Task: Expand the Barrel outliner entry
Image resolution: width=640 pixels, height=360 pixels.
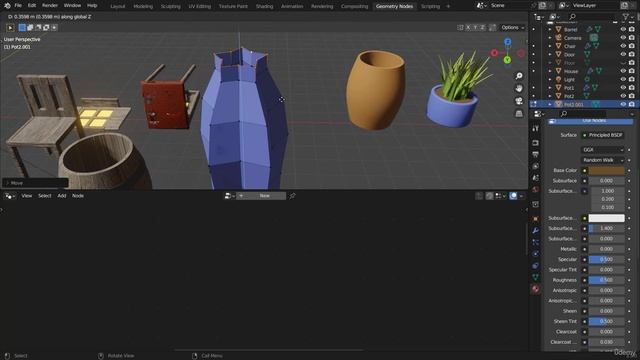Action: [x=550, y=29]
